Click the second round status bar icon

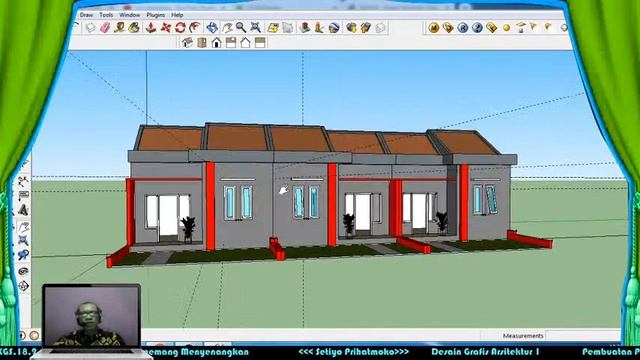point(34,336)
